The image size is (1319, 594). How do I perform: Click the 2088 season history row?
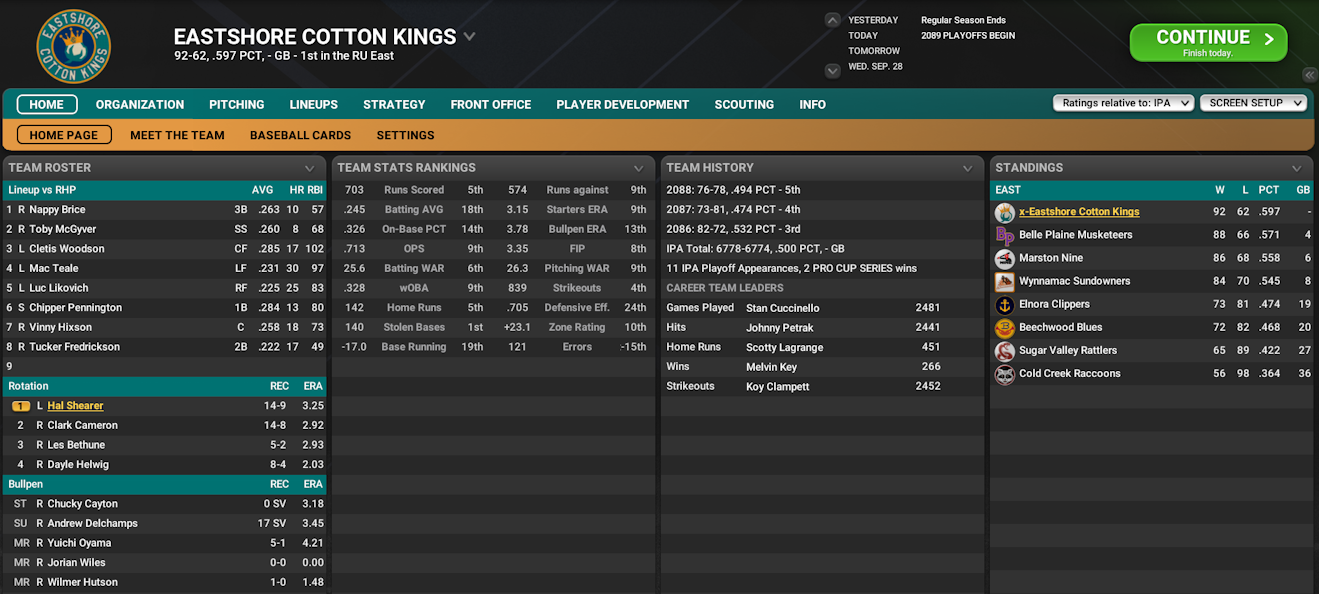(x=822, y=190)
